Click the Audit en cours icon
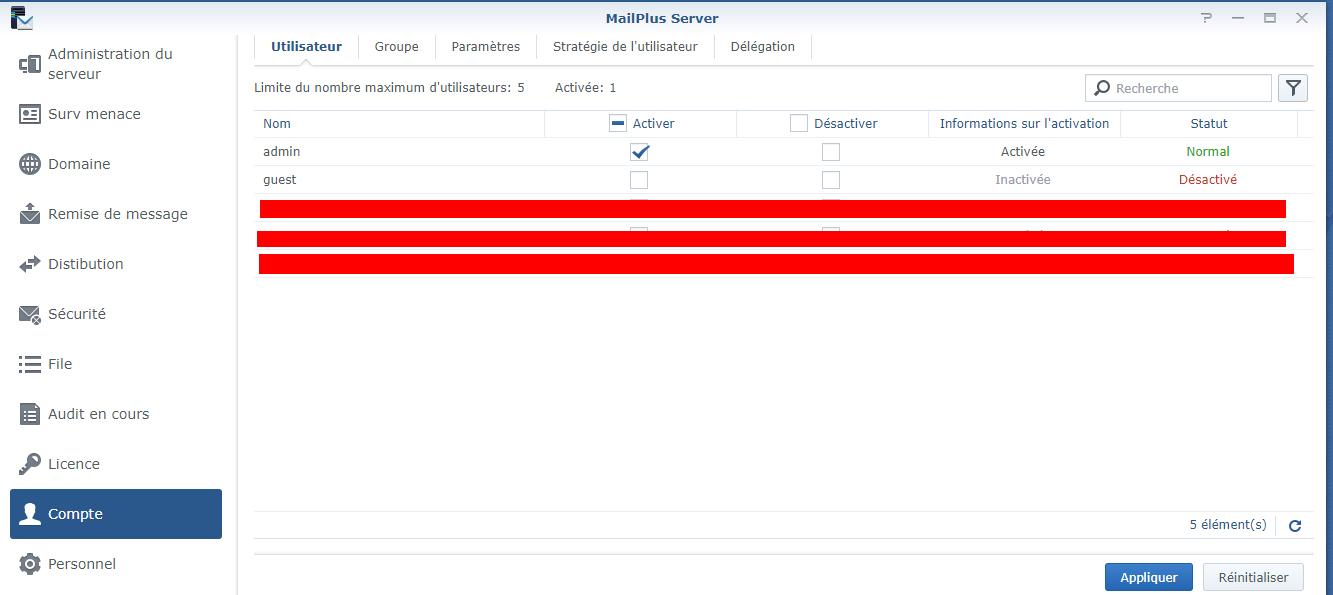The height and width of the screenshot is (595, 1333). (x=30, y=414)
